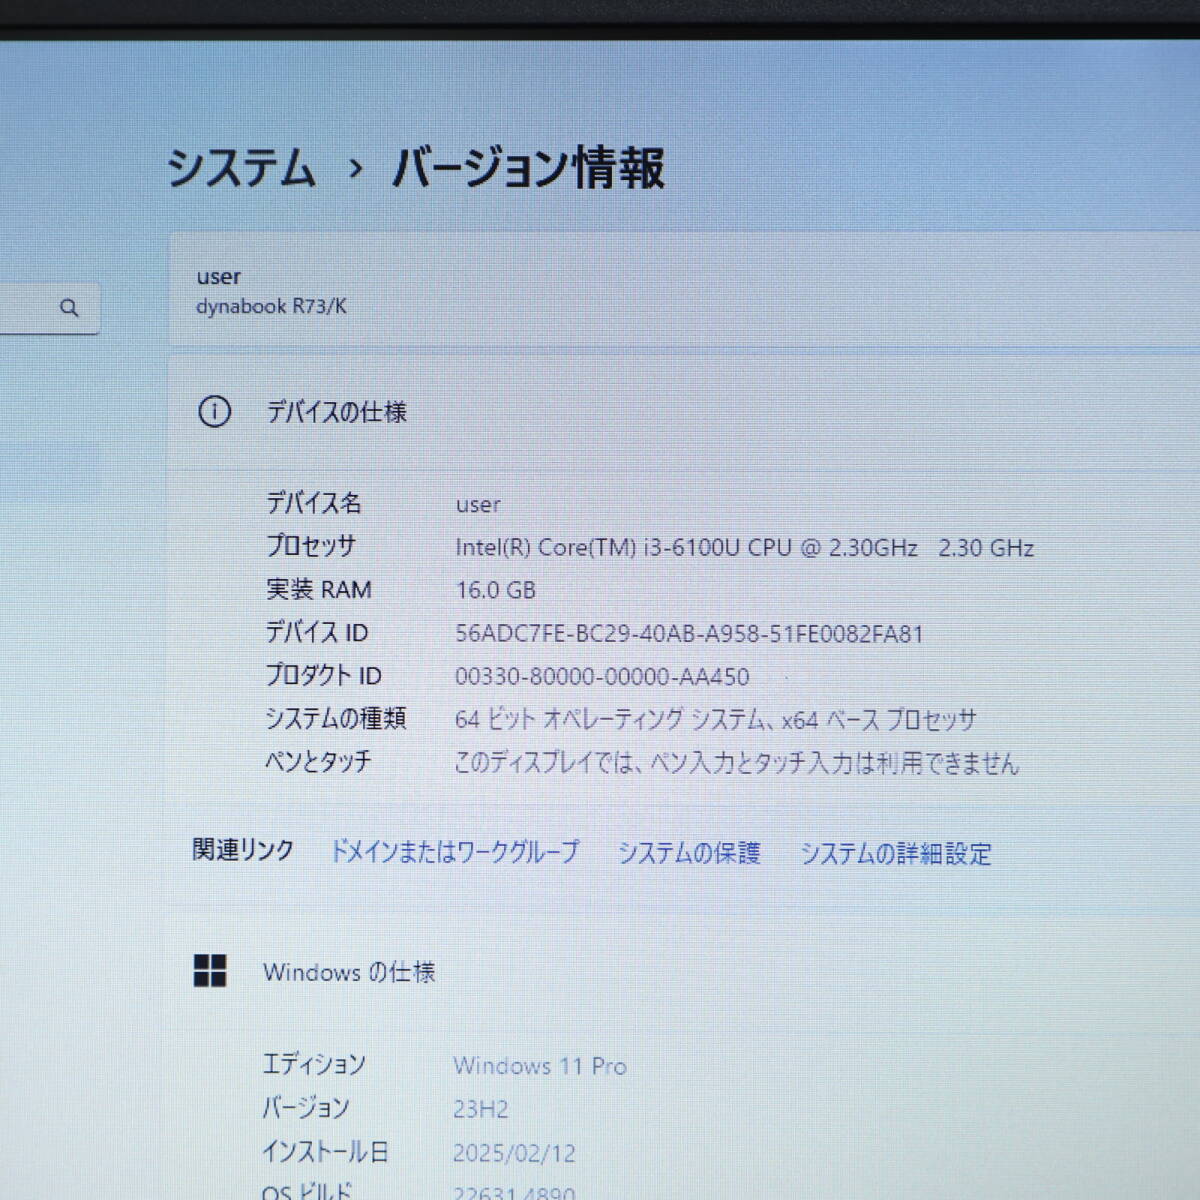Click the デバイス ID label
The image size is (1200, 1200).
pos(316,633)
